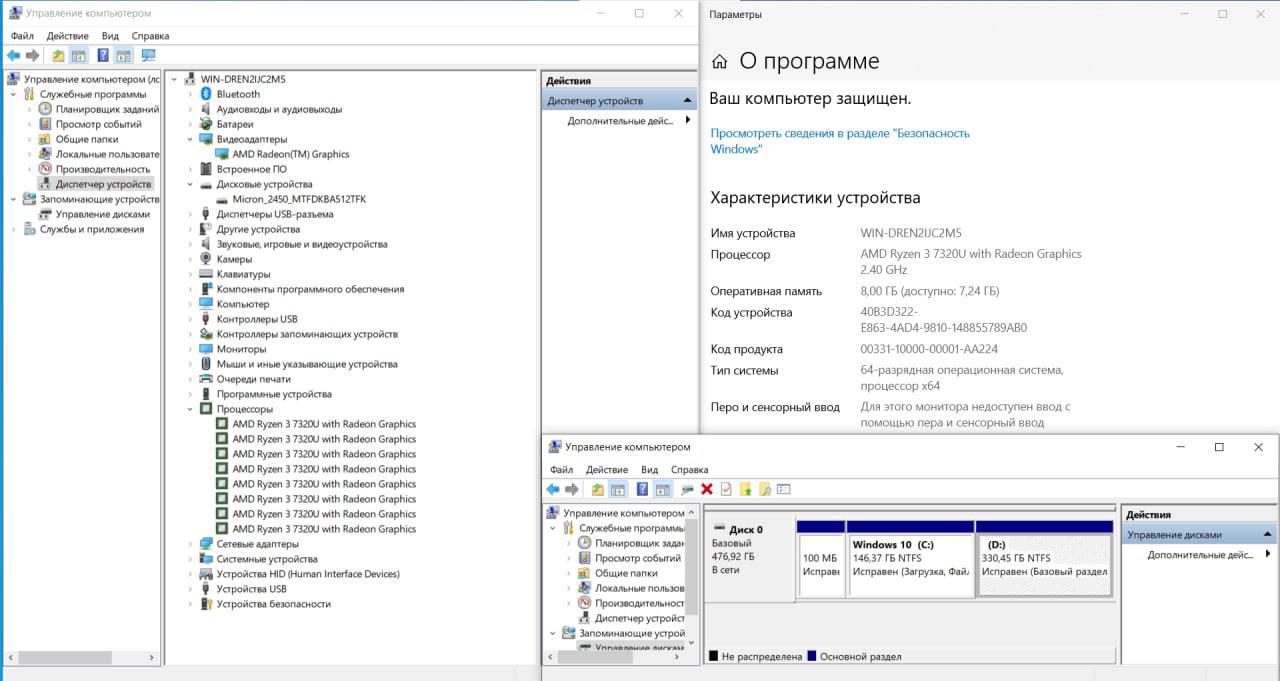Click Клавиатуры keyboard icon in device list
Image resolution: width=1280 pixels, height=681 pixels.
coord(206,274)
